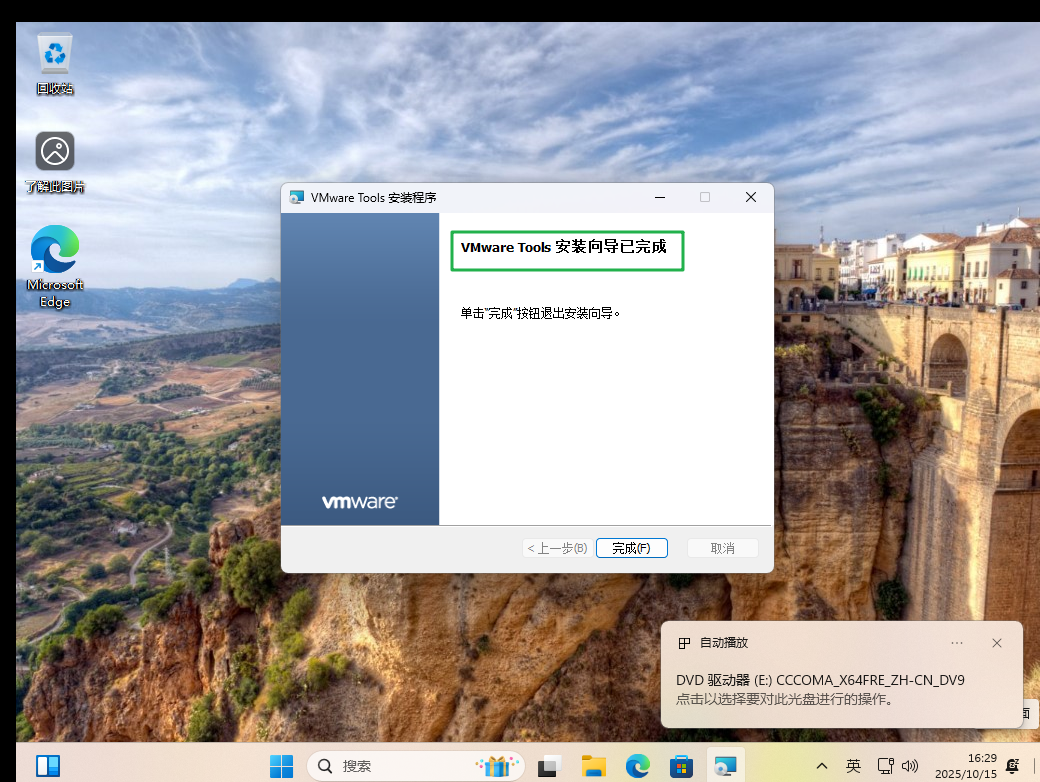The height and width of the screenshot is (782, 1040).
Task: Open the Microsoft Edge desktop shortcut
Action: (54, 267)
